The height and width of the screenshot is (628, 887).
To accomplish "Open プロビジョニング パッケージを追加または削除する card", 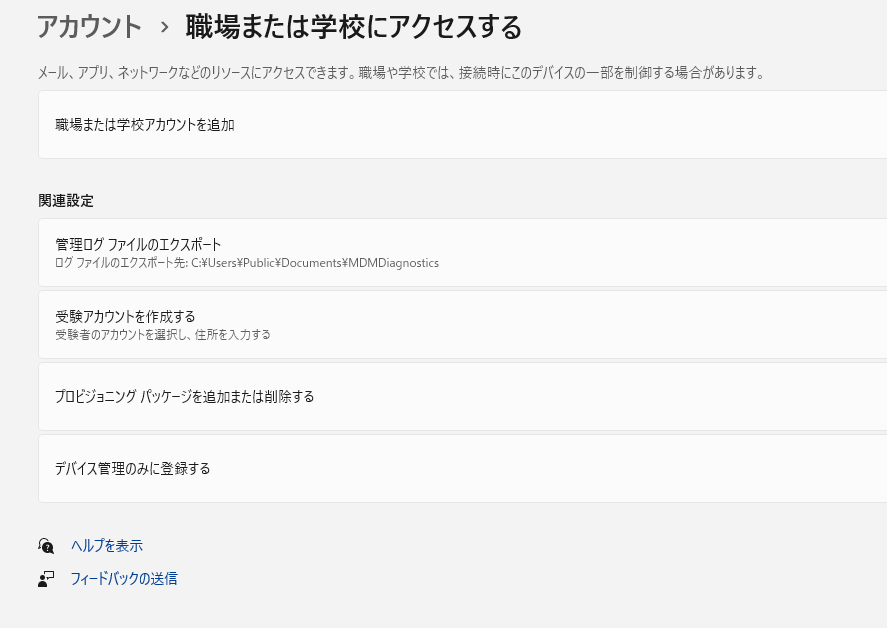I will 463,397.
